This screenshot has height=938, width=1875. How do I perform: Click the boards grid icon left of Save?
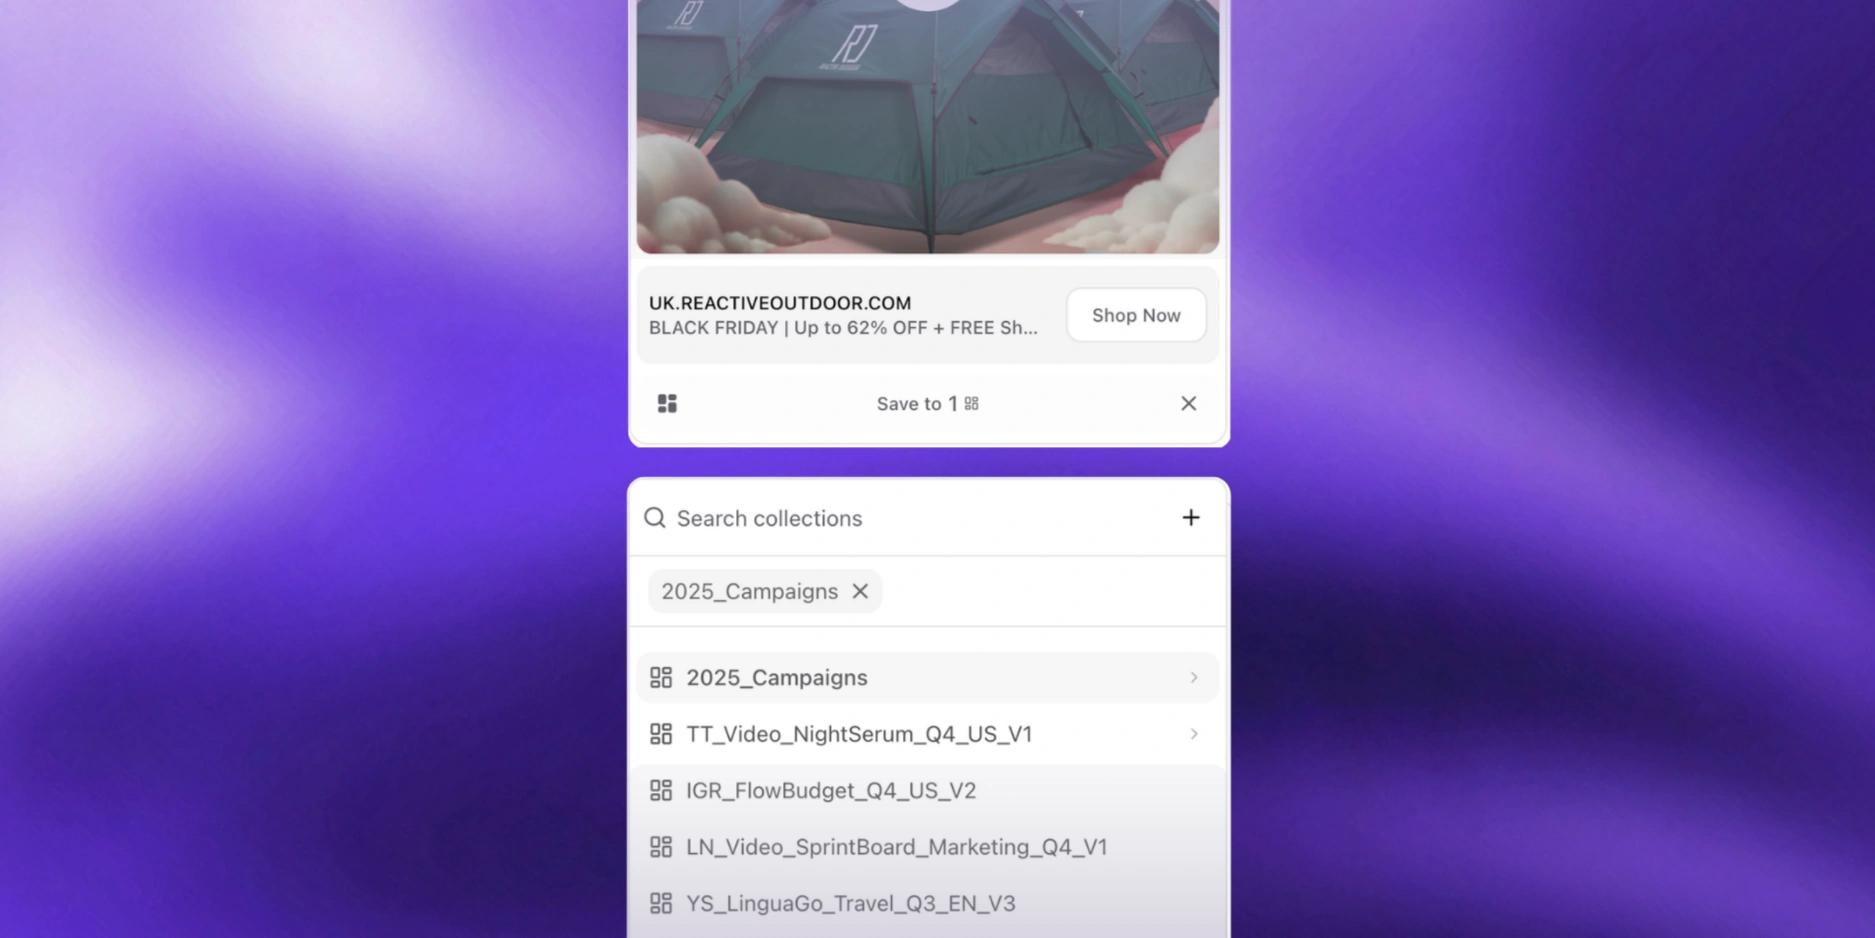[x=667, y=403]
